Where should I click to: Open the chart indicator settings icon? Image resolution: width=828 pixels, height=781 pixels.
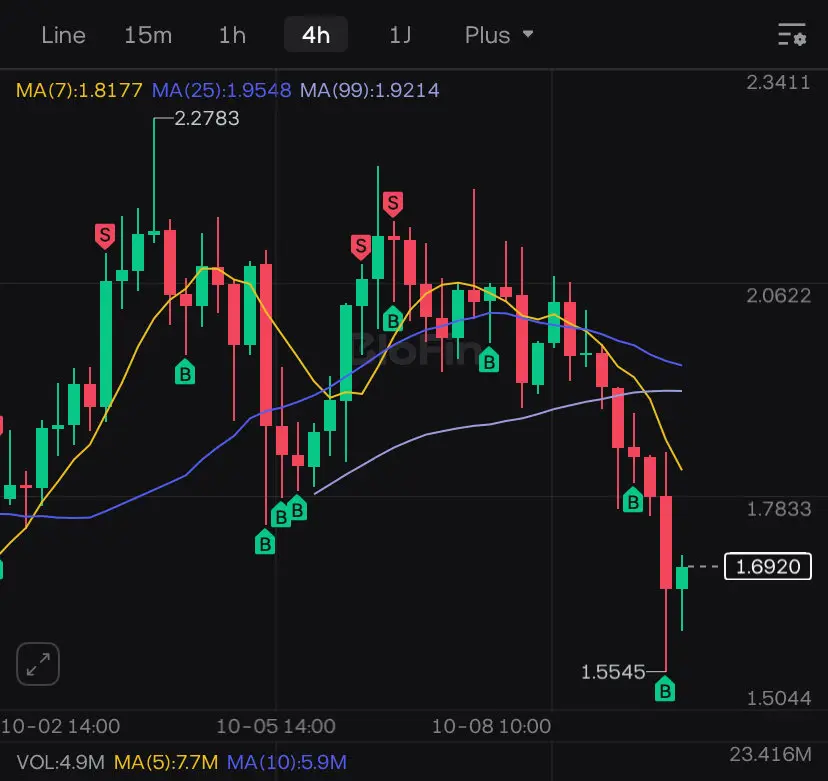[792, 35]
